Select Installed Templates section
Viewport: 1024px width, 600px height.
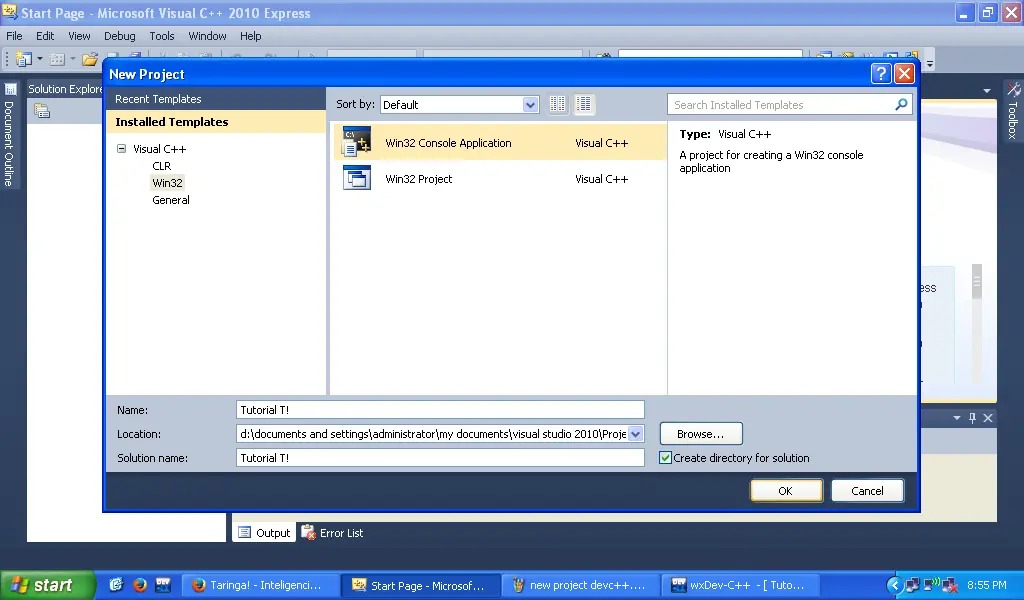216,122
